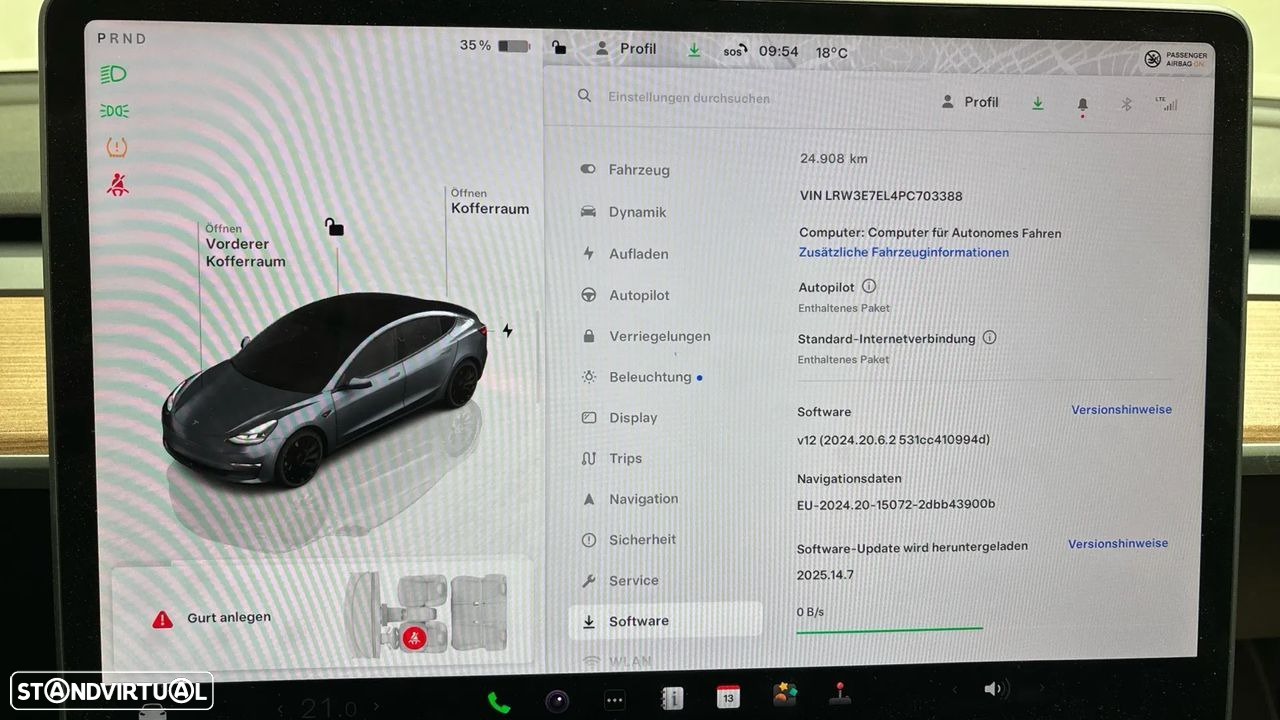This screenshot has width=1280, height=720.
Task: Tap the LTE signal strength icon
Action: pyautogui.click(x=1166, y=104)
